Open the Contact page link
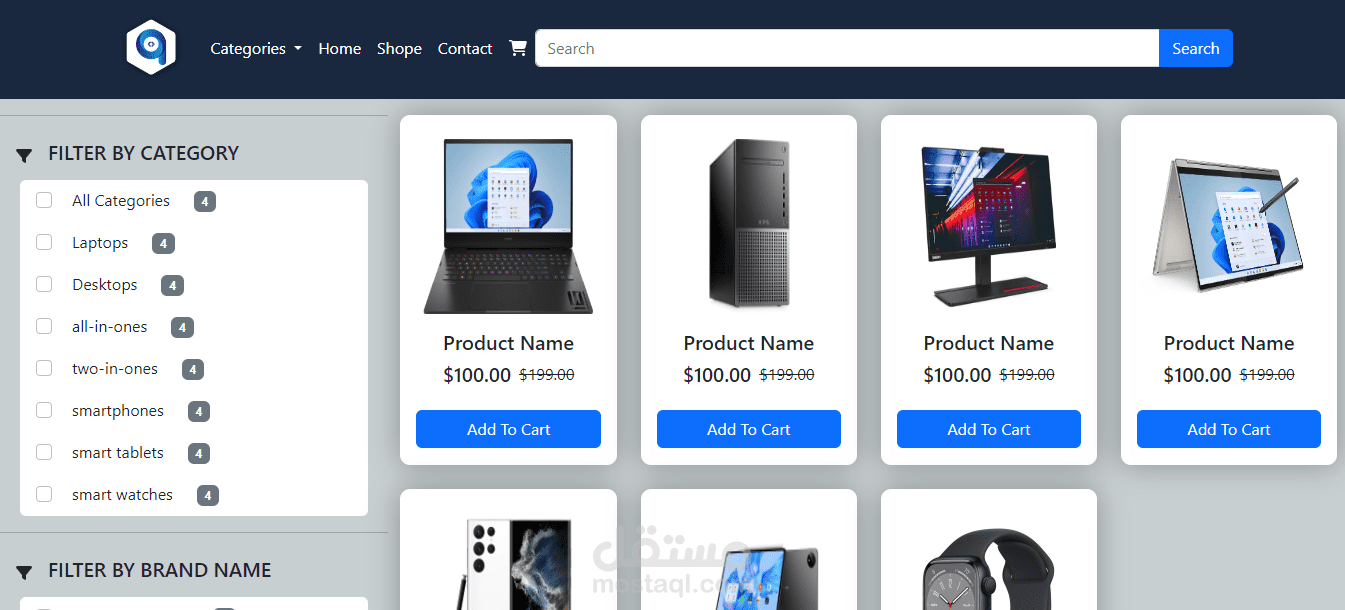1345x610 pixels. point(465,48)
